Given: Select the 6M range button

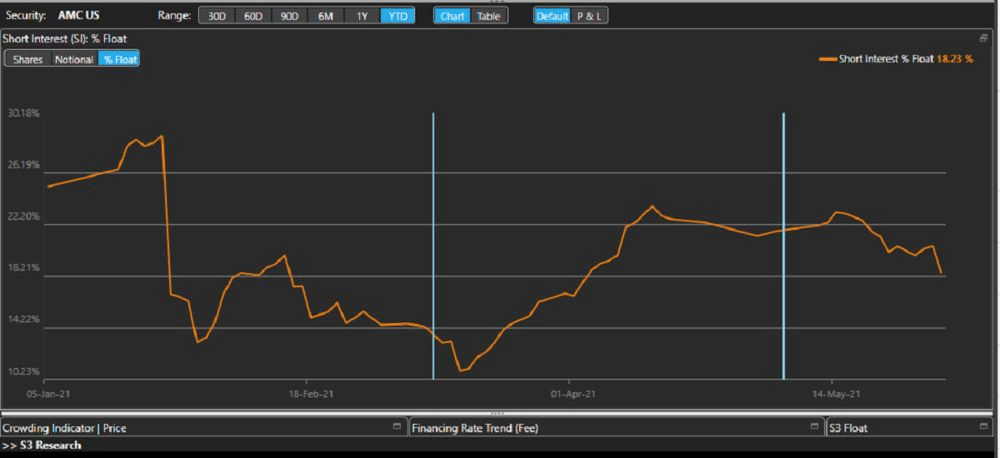Looking at the screenshot, I should click(x=325, y=16).
